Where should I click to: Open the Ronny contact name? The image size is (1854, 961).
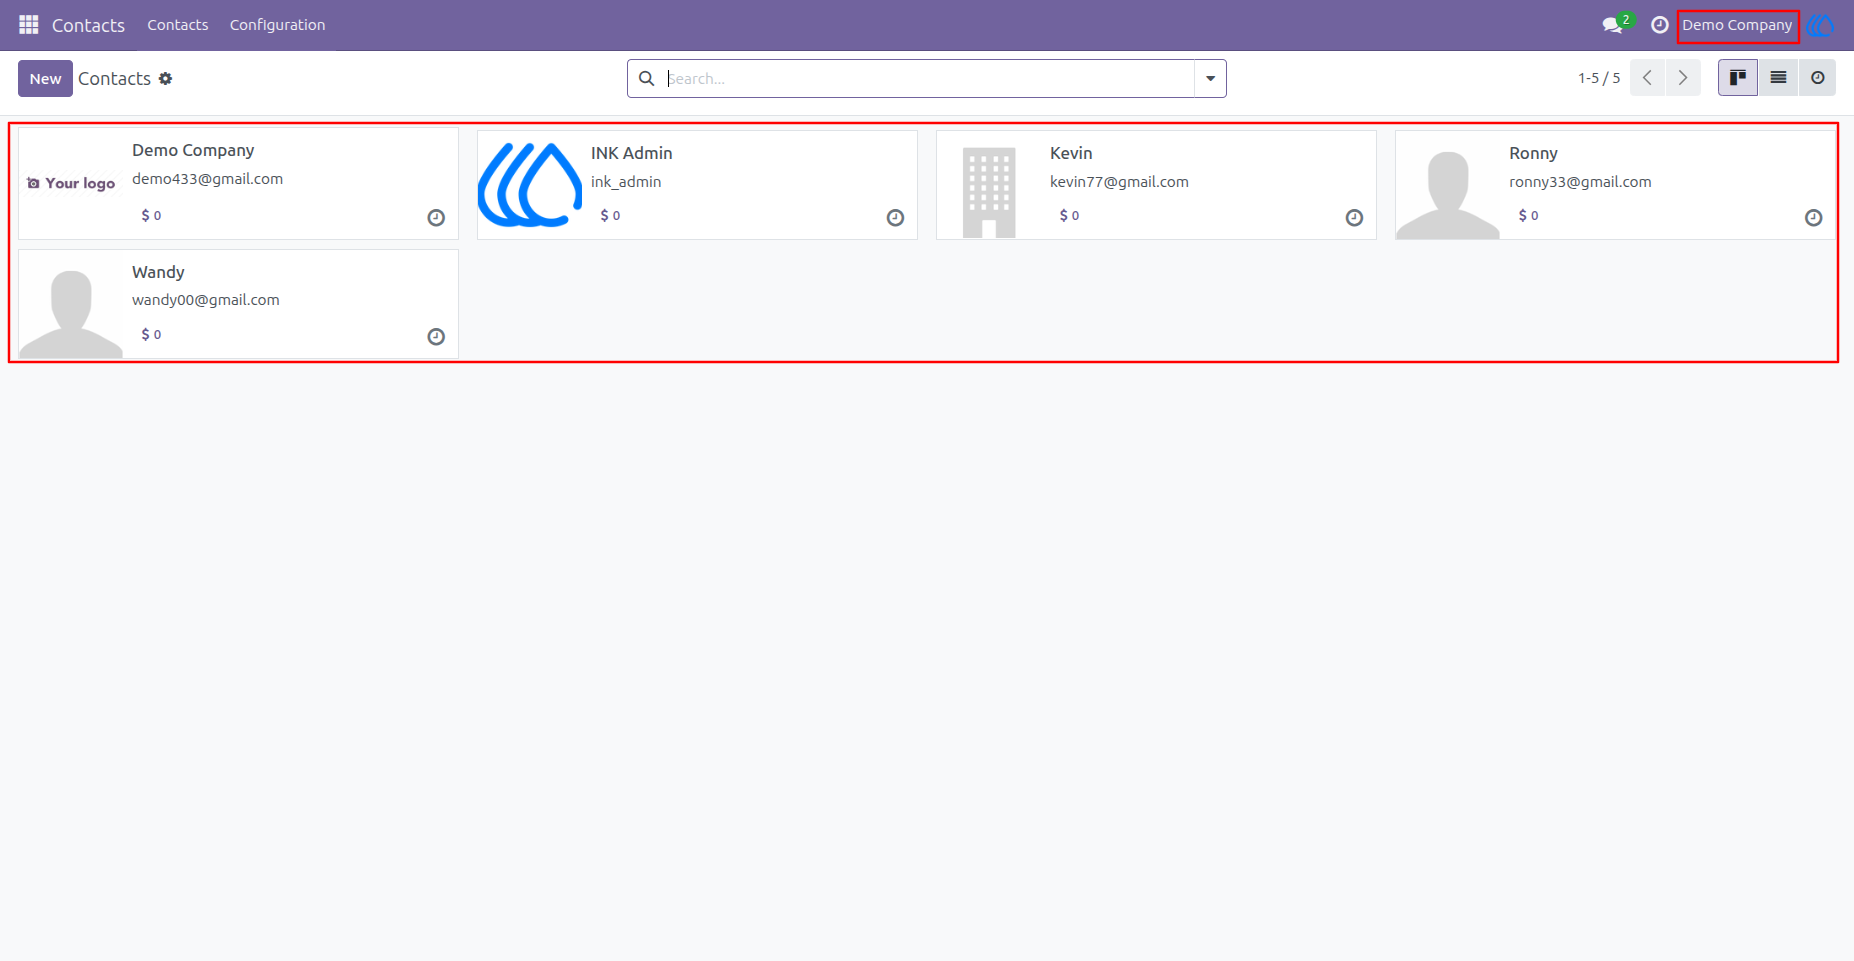point(1533,153)
